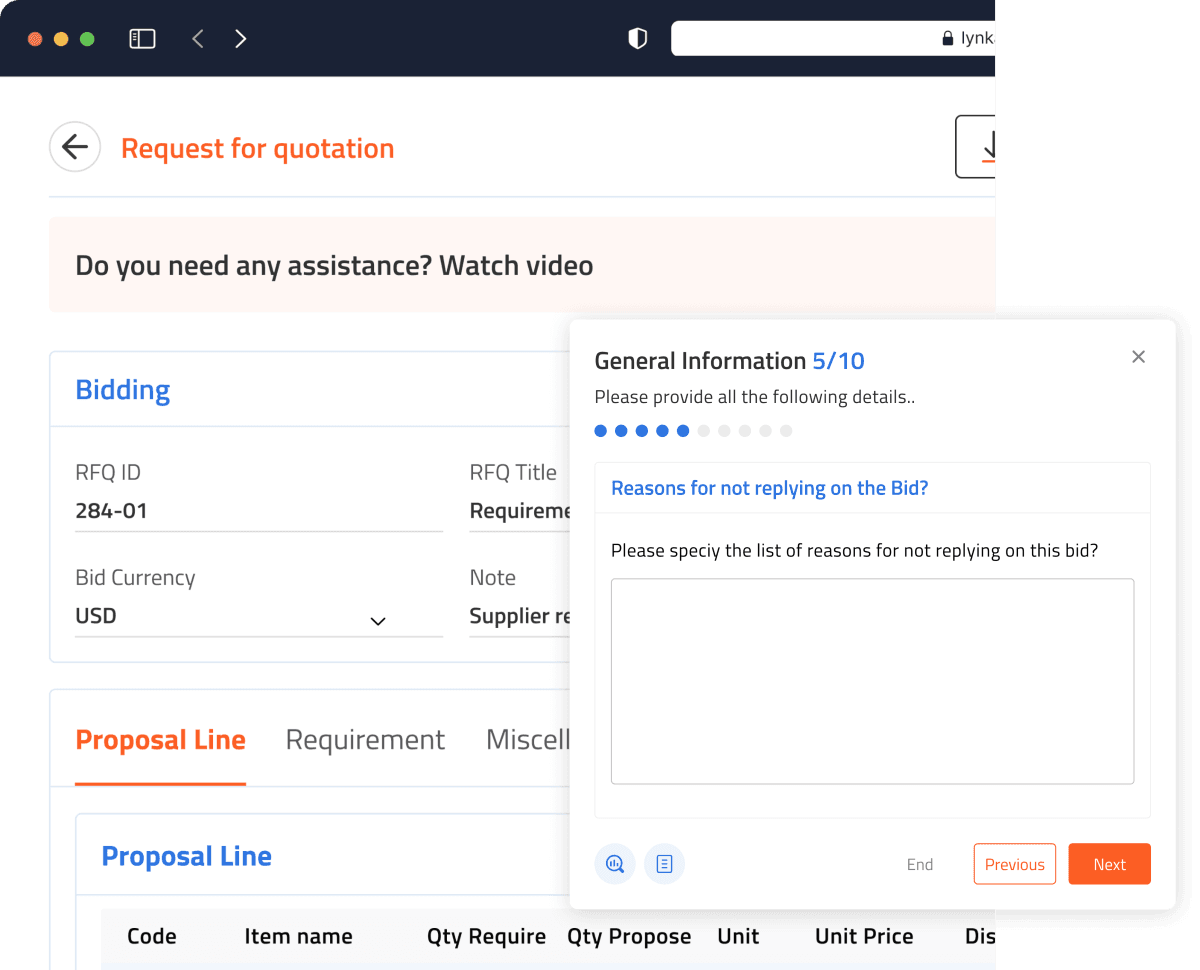Go back with the browser back chevron

[198, 39]
